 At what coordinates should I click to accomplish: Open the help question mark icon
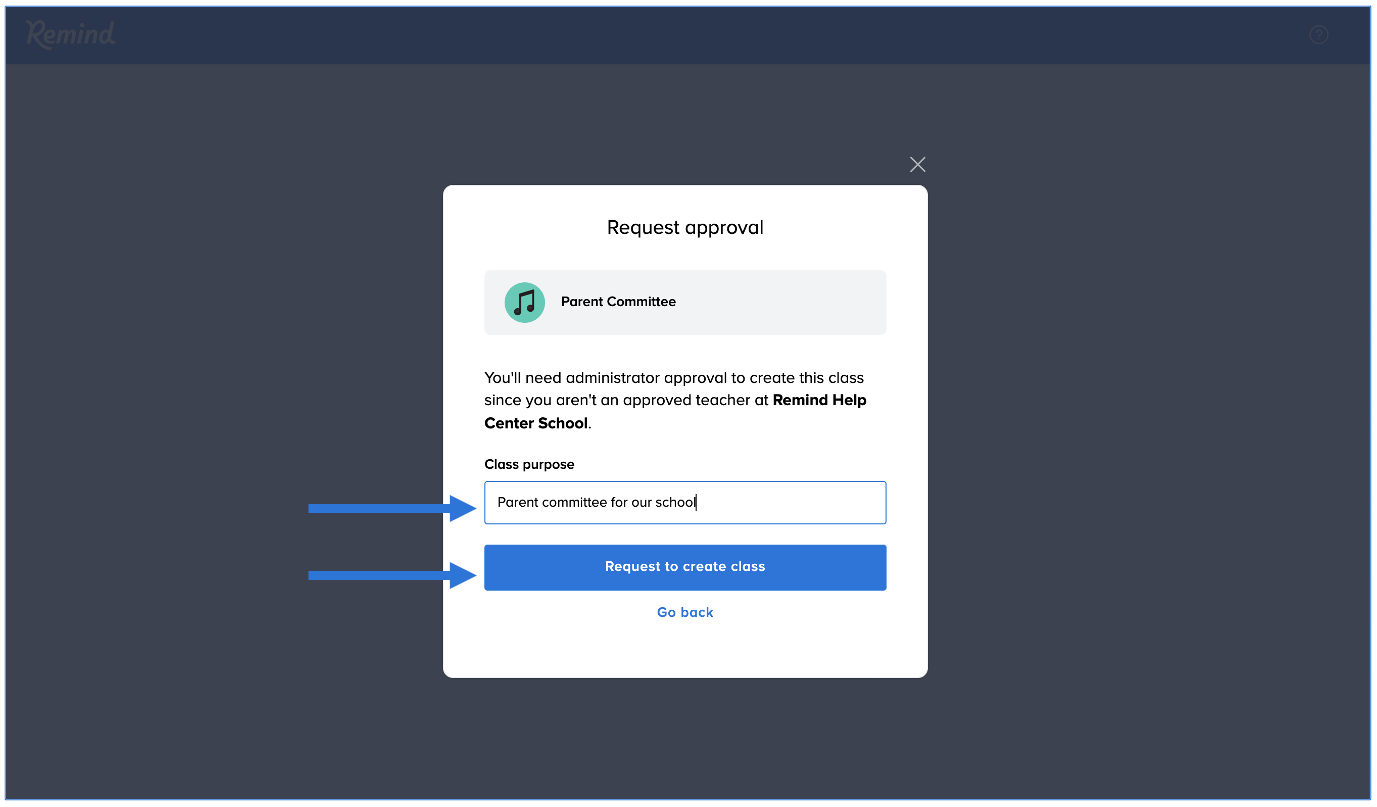coord(1319,35)
